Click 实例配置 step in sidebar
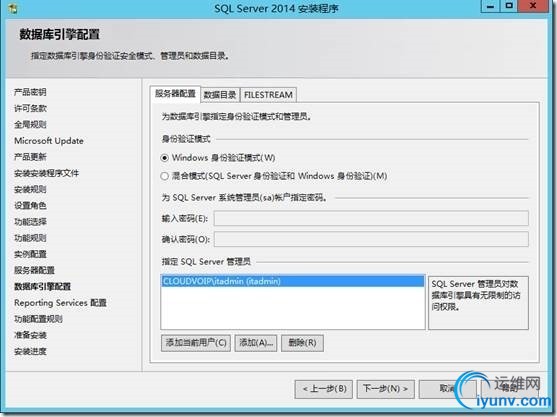557x417 pixels. [30, 254]
